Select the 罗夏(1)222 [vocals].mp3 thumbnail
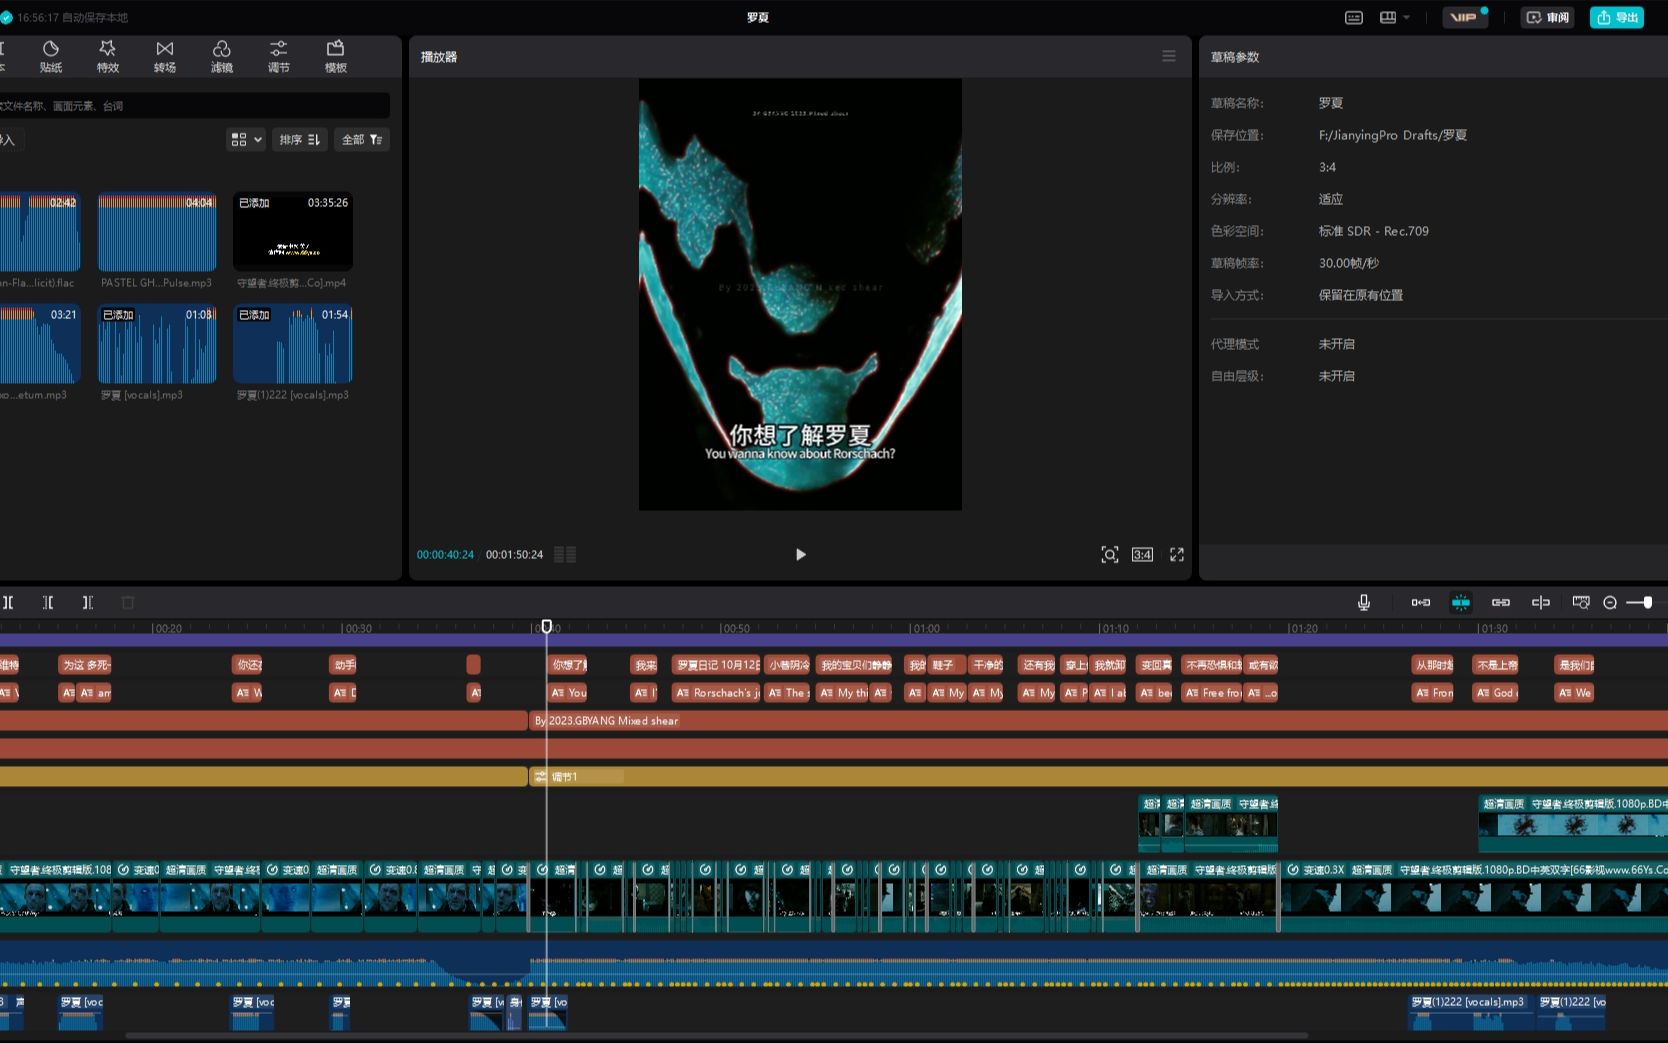 293,343
